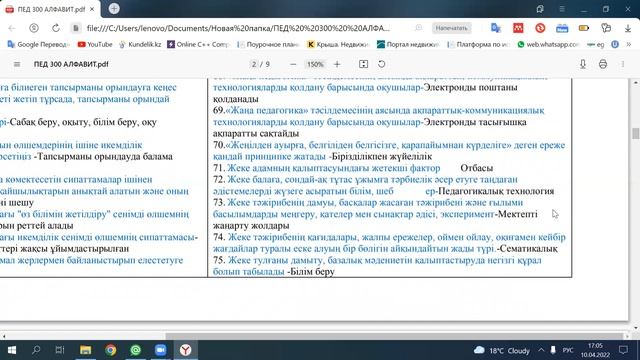This screenshot has height=360, width=640.
Task: Open Windows taskbar search
Action: (x=36, y=350)
